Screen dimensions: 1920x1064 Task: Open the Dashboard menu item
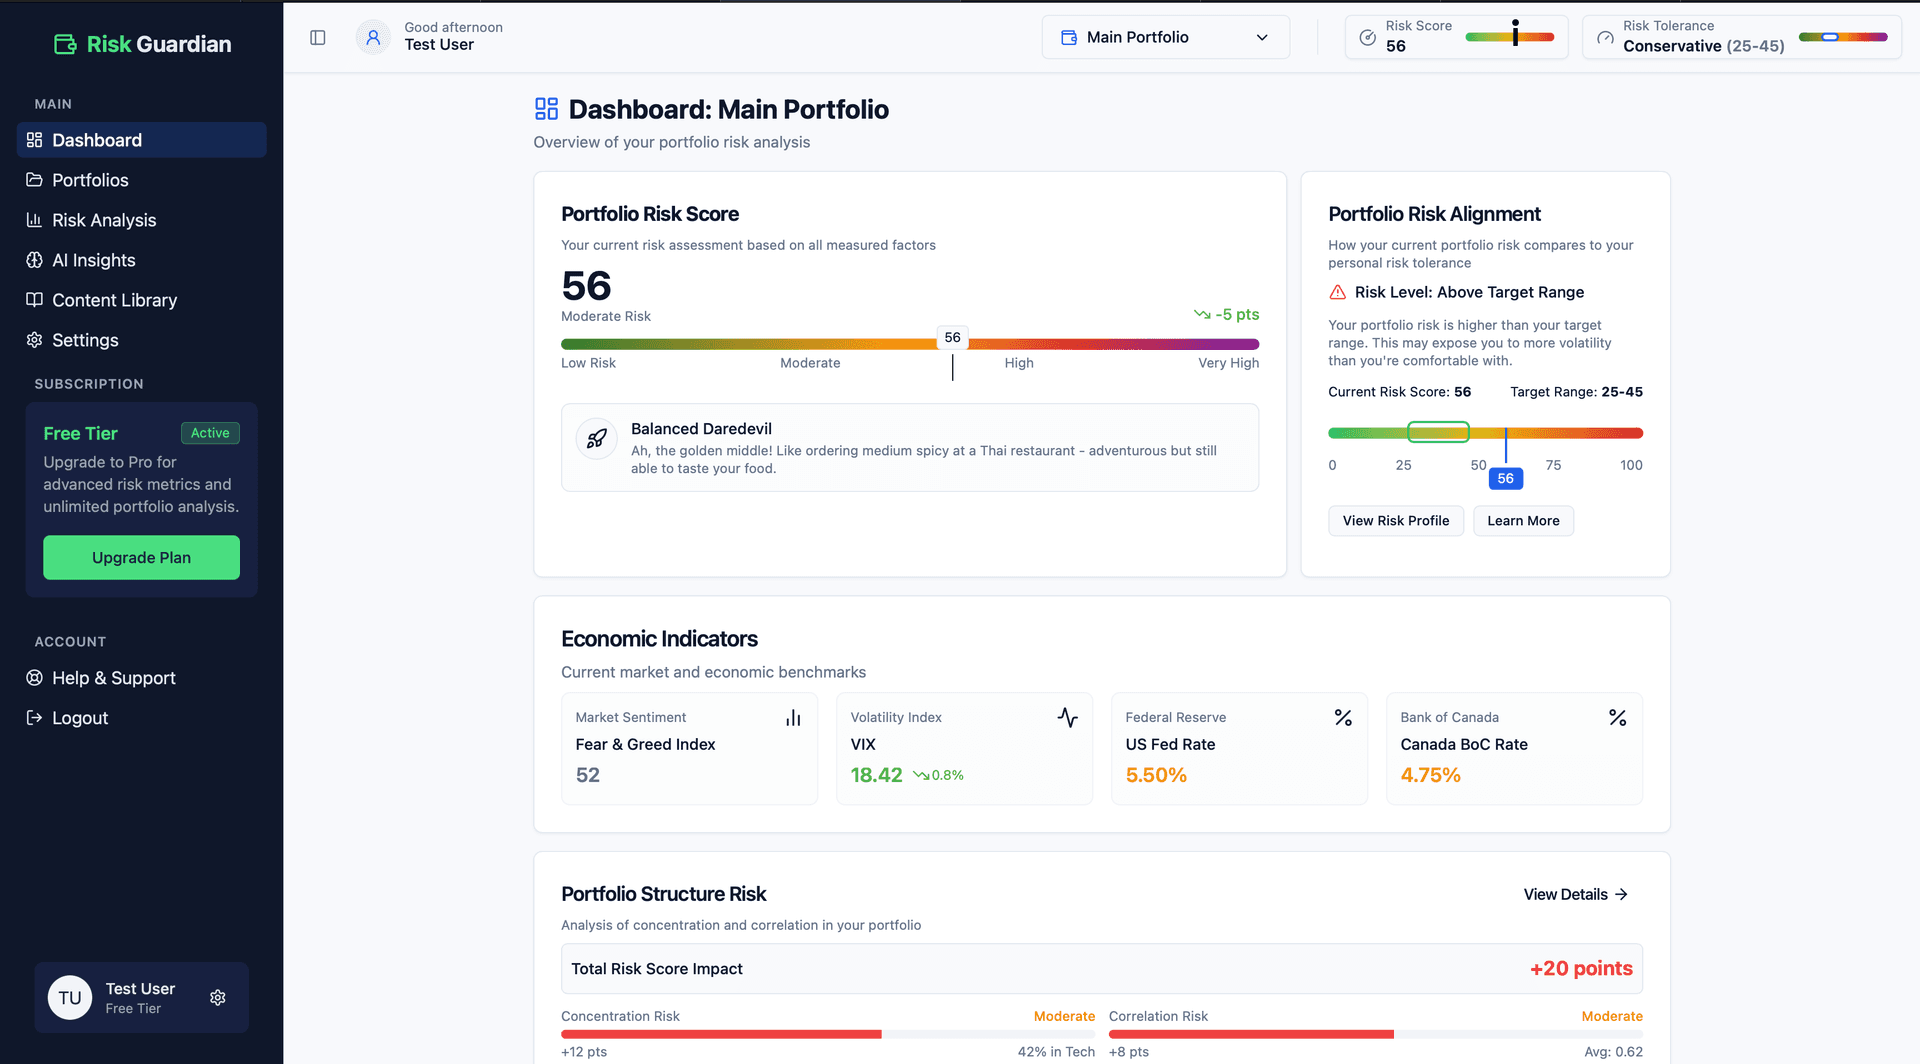(x=142, y=140)
